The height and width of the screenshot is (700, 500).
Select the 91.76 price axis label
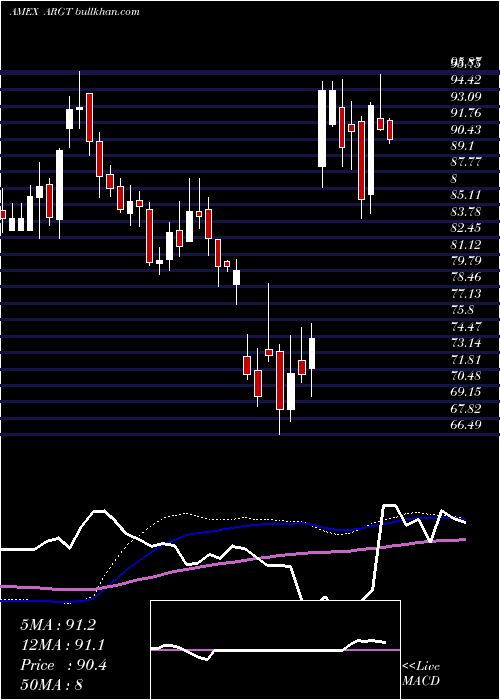point(466,113)
